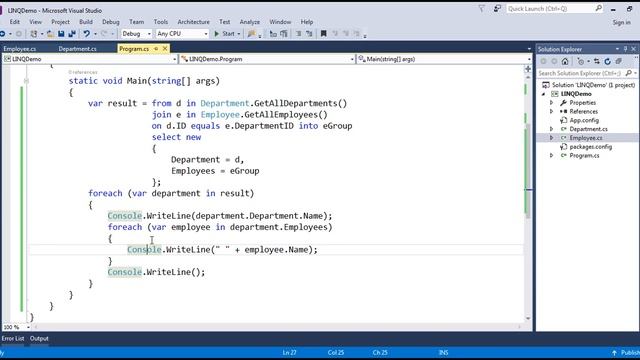The width and height of the screenshot is (640, 360).
Task: Open the Analyze menu
Action: pyautogui.click(x=249, y=22)
